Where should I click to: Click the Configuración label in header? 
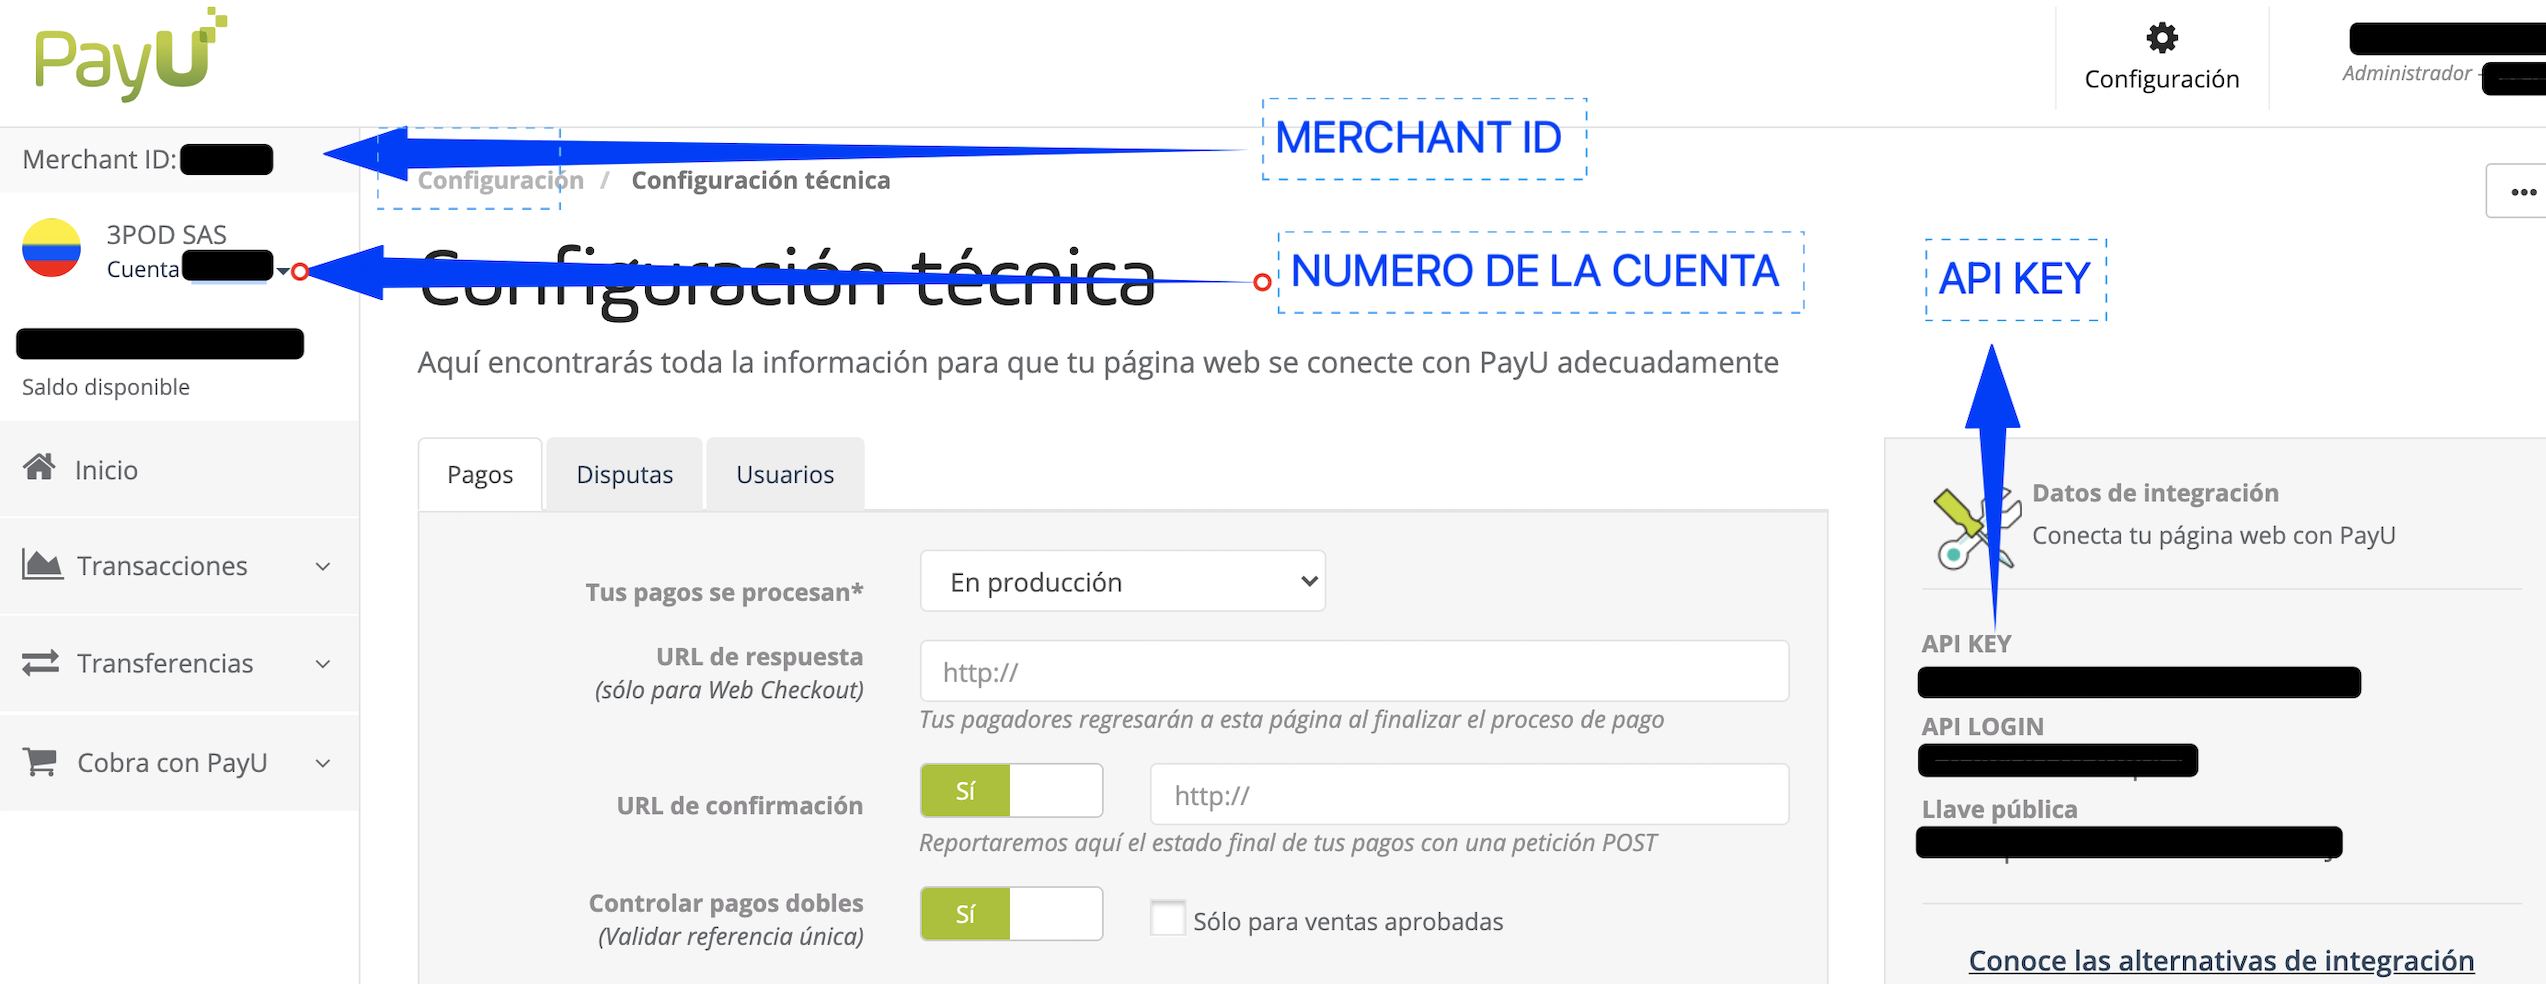pos(2162,79)
